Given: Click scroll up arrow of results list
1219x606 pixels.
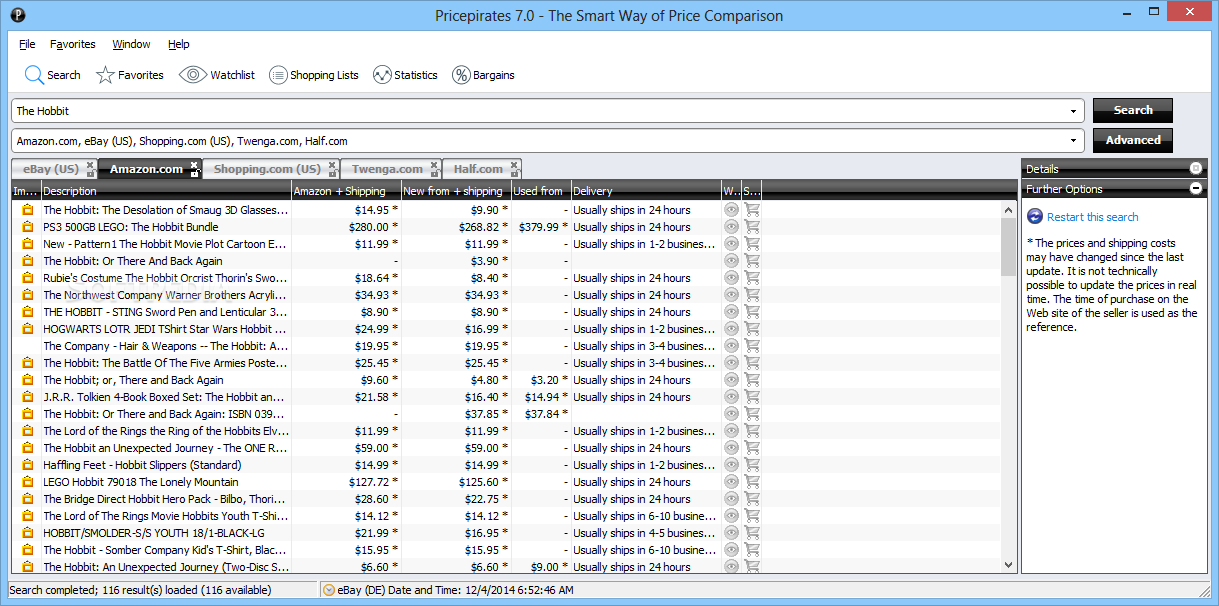Looking at the screenshot, I should pos(1008,210).
